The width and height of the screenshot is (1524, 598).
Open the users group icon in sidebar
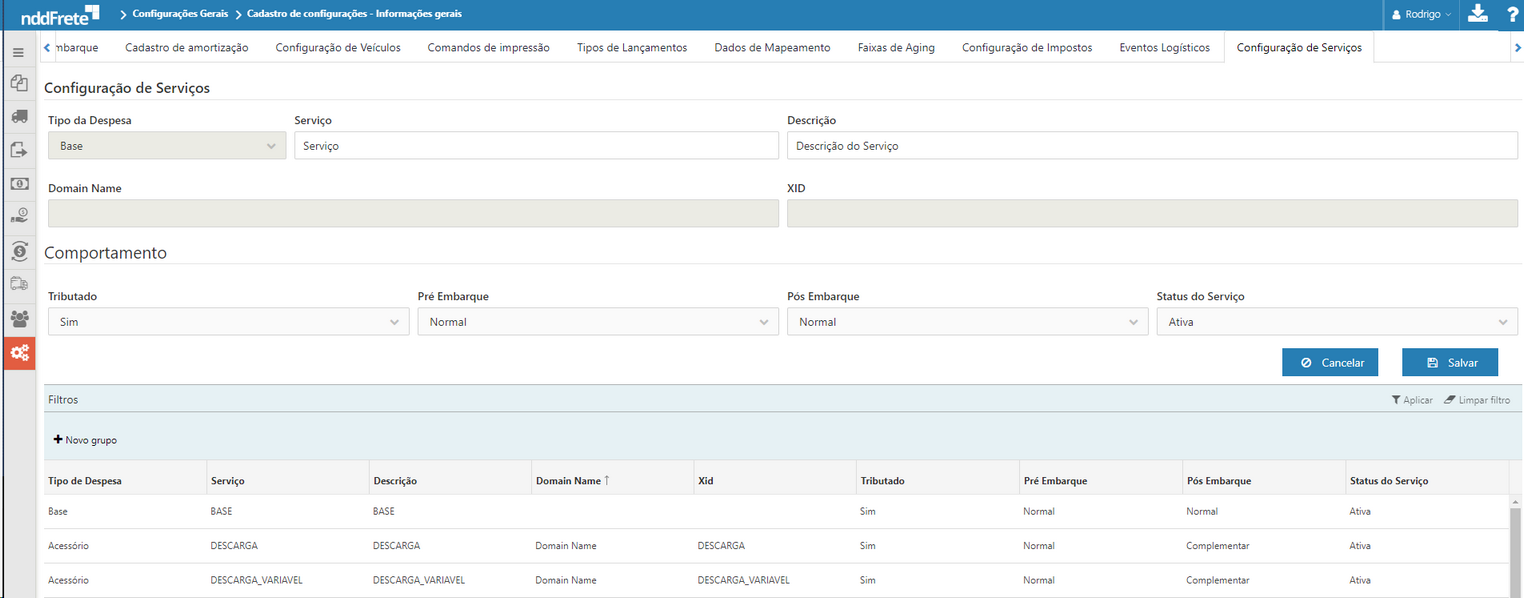coord(19,319)
